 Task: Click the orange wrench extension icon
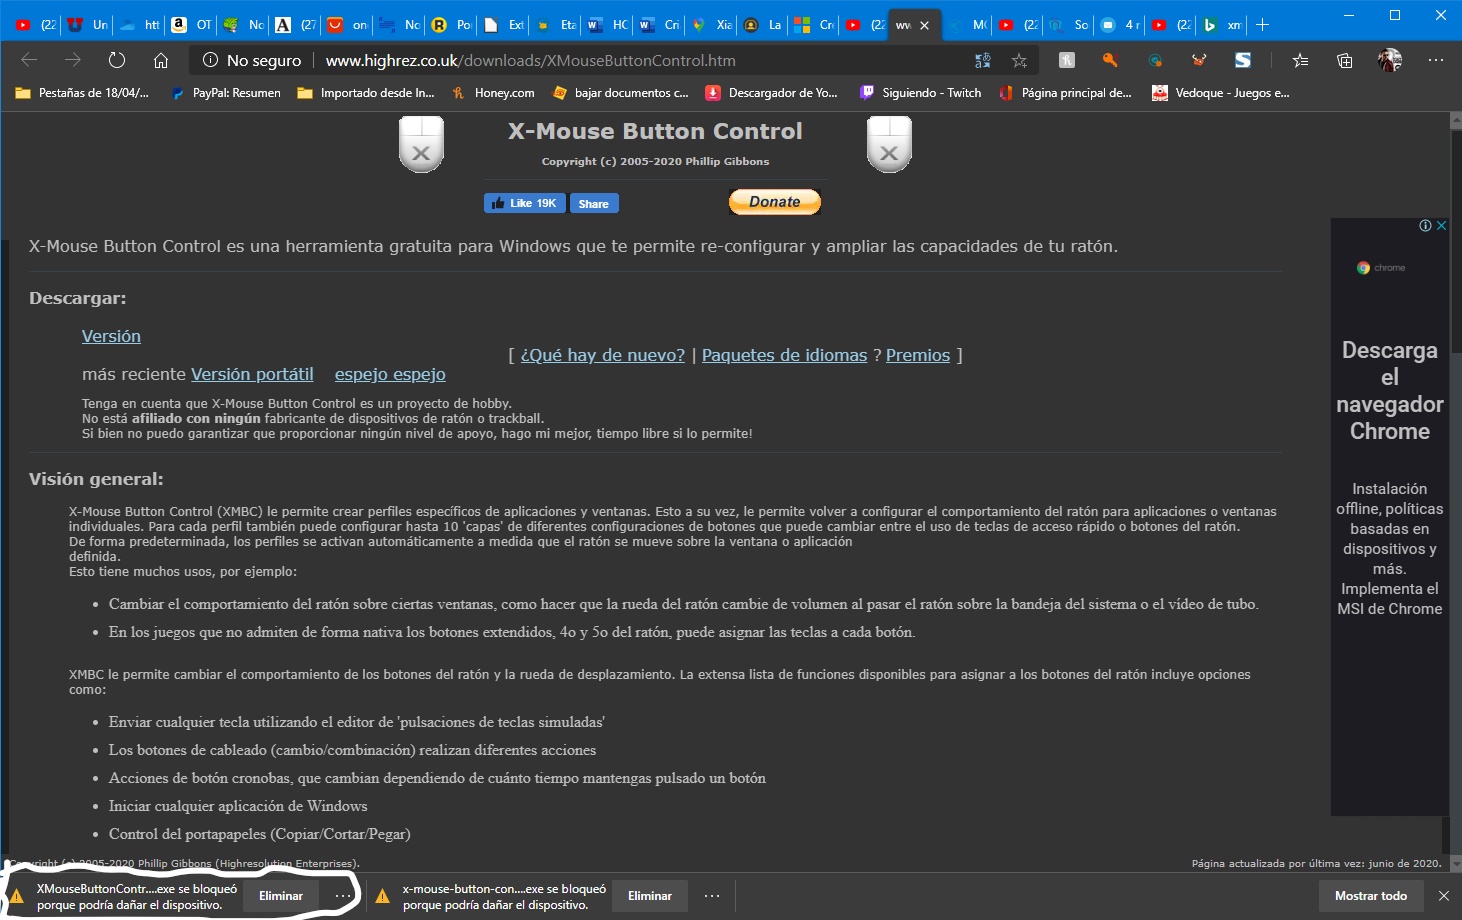click(1110, 60)
